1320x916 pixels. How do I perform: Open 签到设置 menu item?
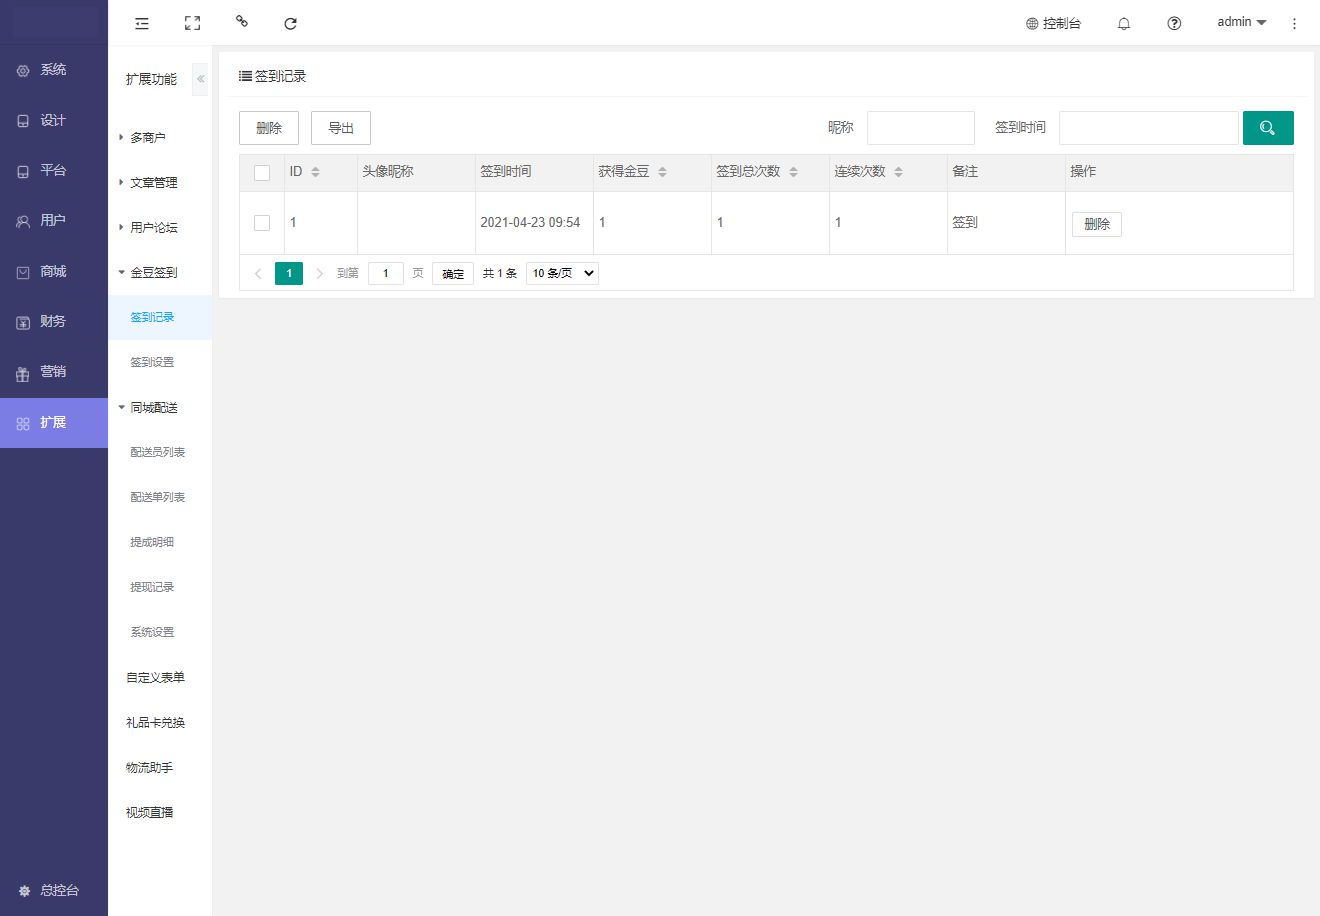click(x=152, y=362)
